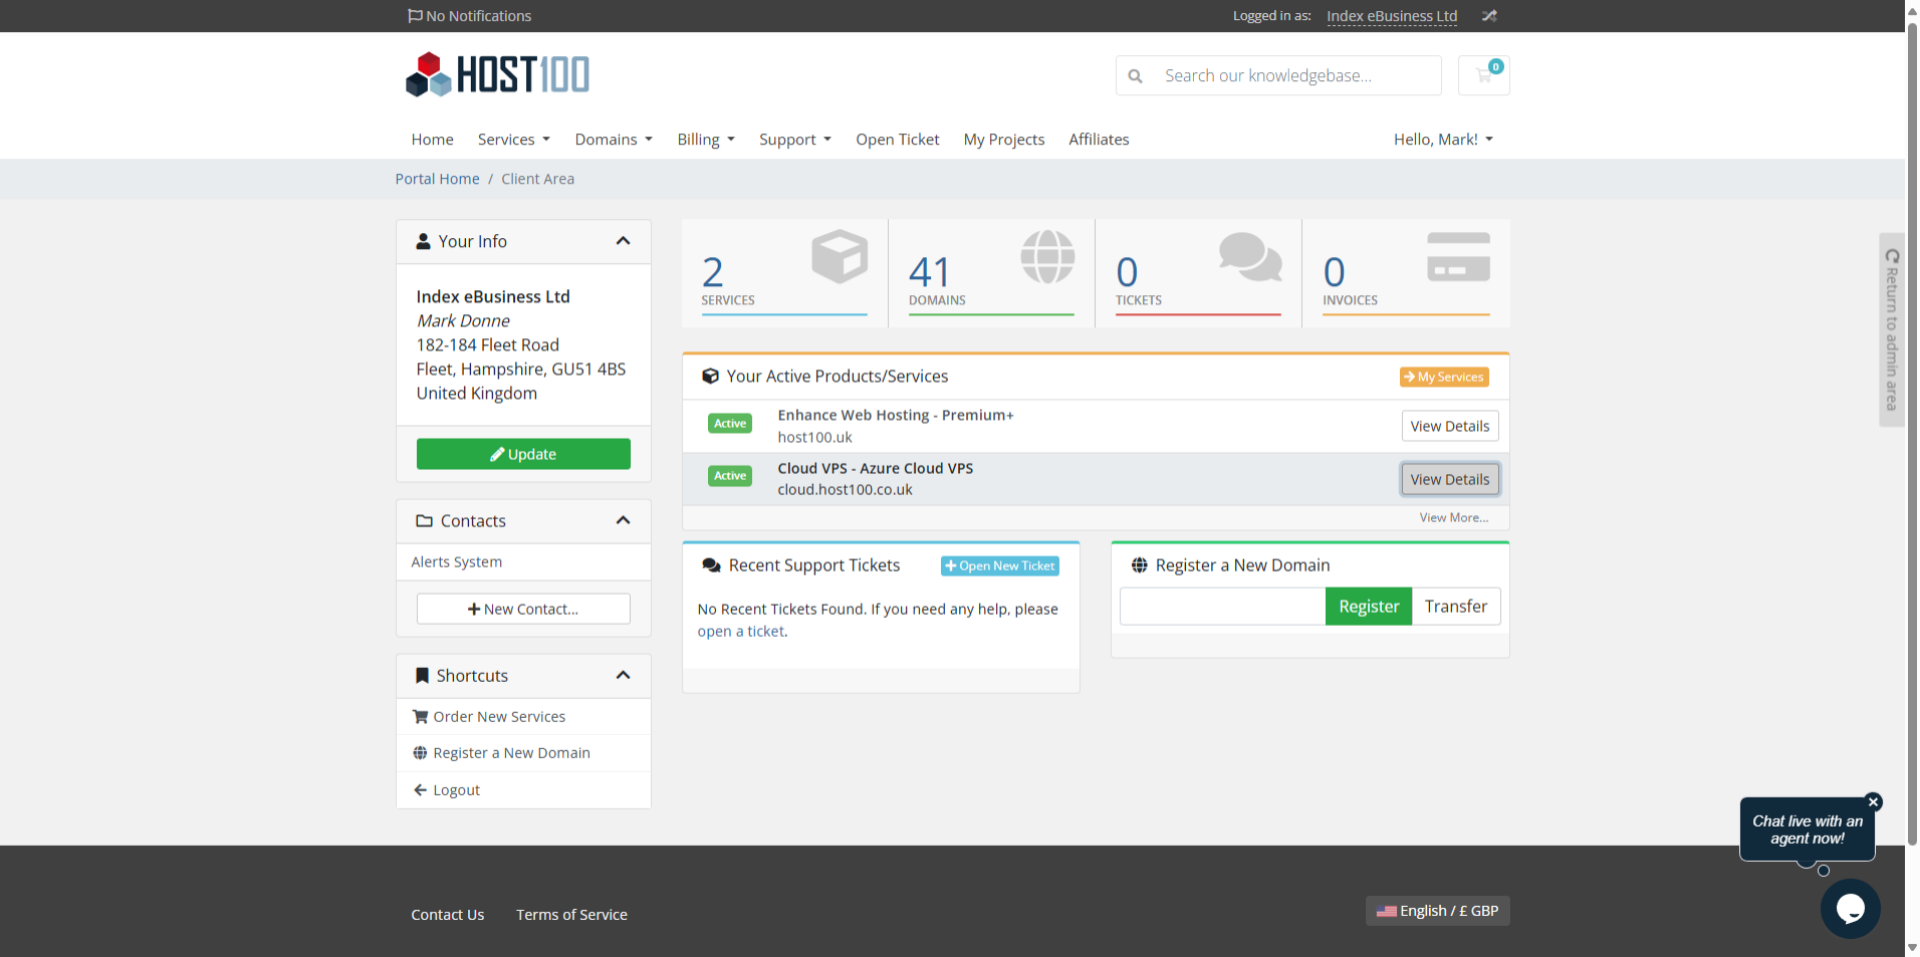Click the No Notifications flag
The height and width of the screenshot is (957, 1920).
[x=470, y=16]
